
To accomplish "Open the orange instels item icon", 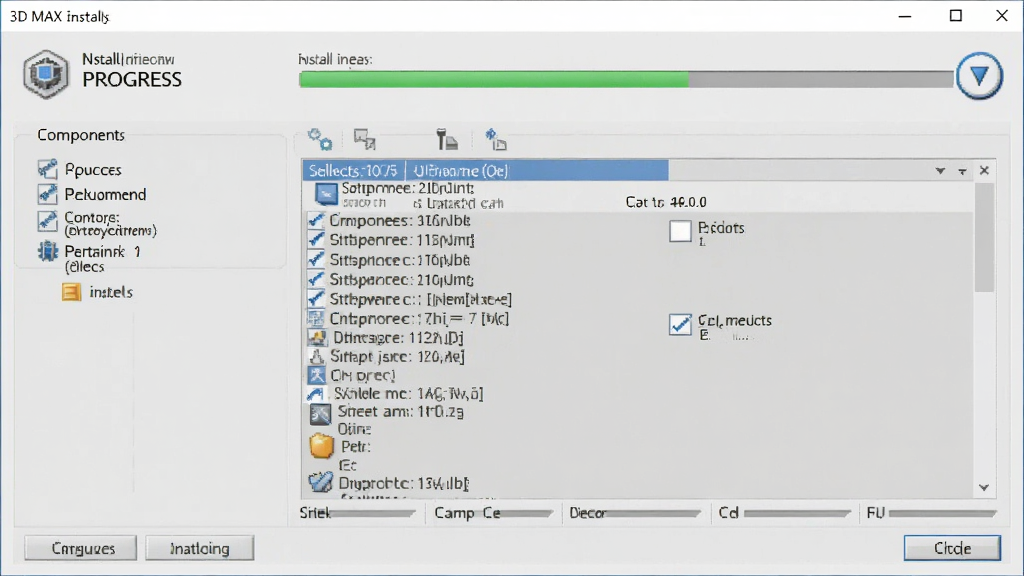I will [71, 292].
